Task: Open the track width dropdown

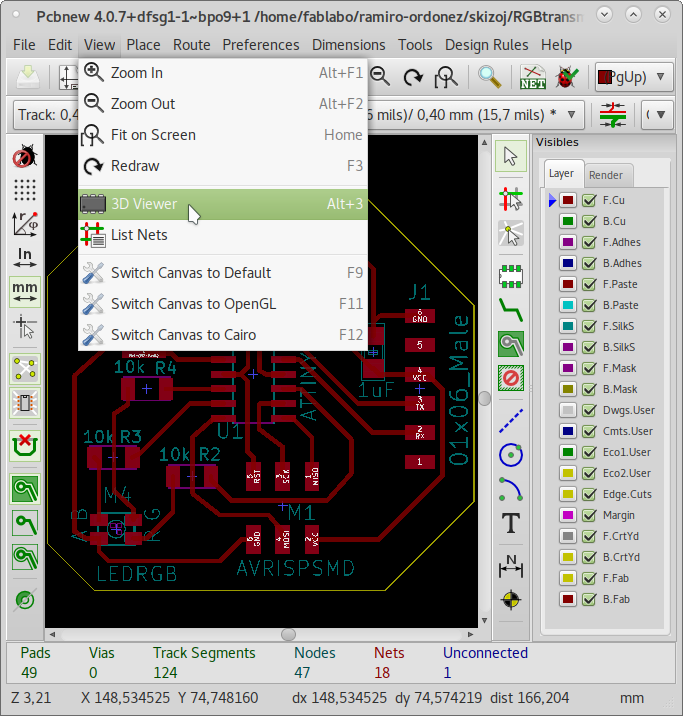Action: click(46, 114)
